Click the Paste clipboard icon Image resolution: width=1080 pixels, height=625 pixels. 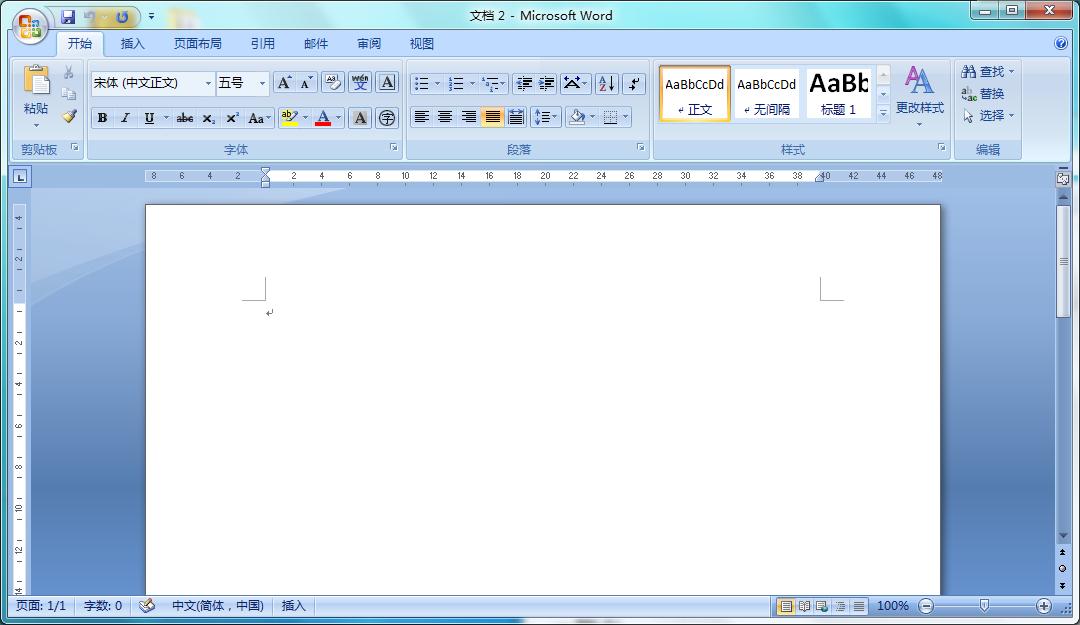click(36, 82)
